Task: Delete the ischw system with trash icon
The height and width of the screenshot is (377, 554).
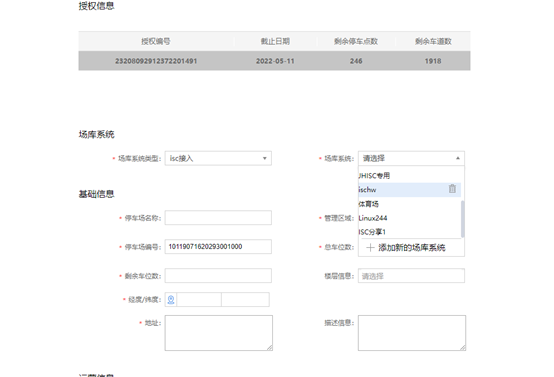Action: tap(452, 189)
